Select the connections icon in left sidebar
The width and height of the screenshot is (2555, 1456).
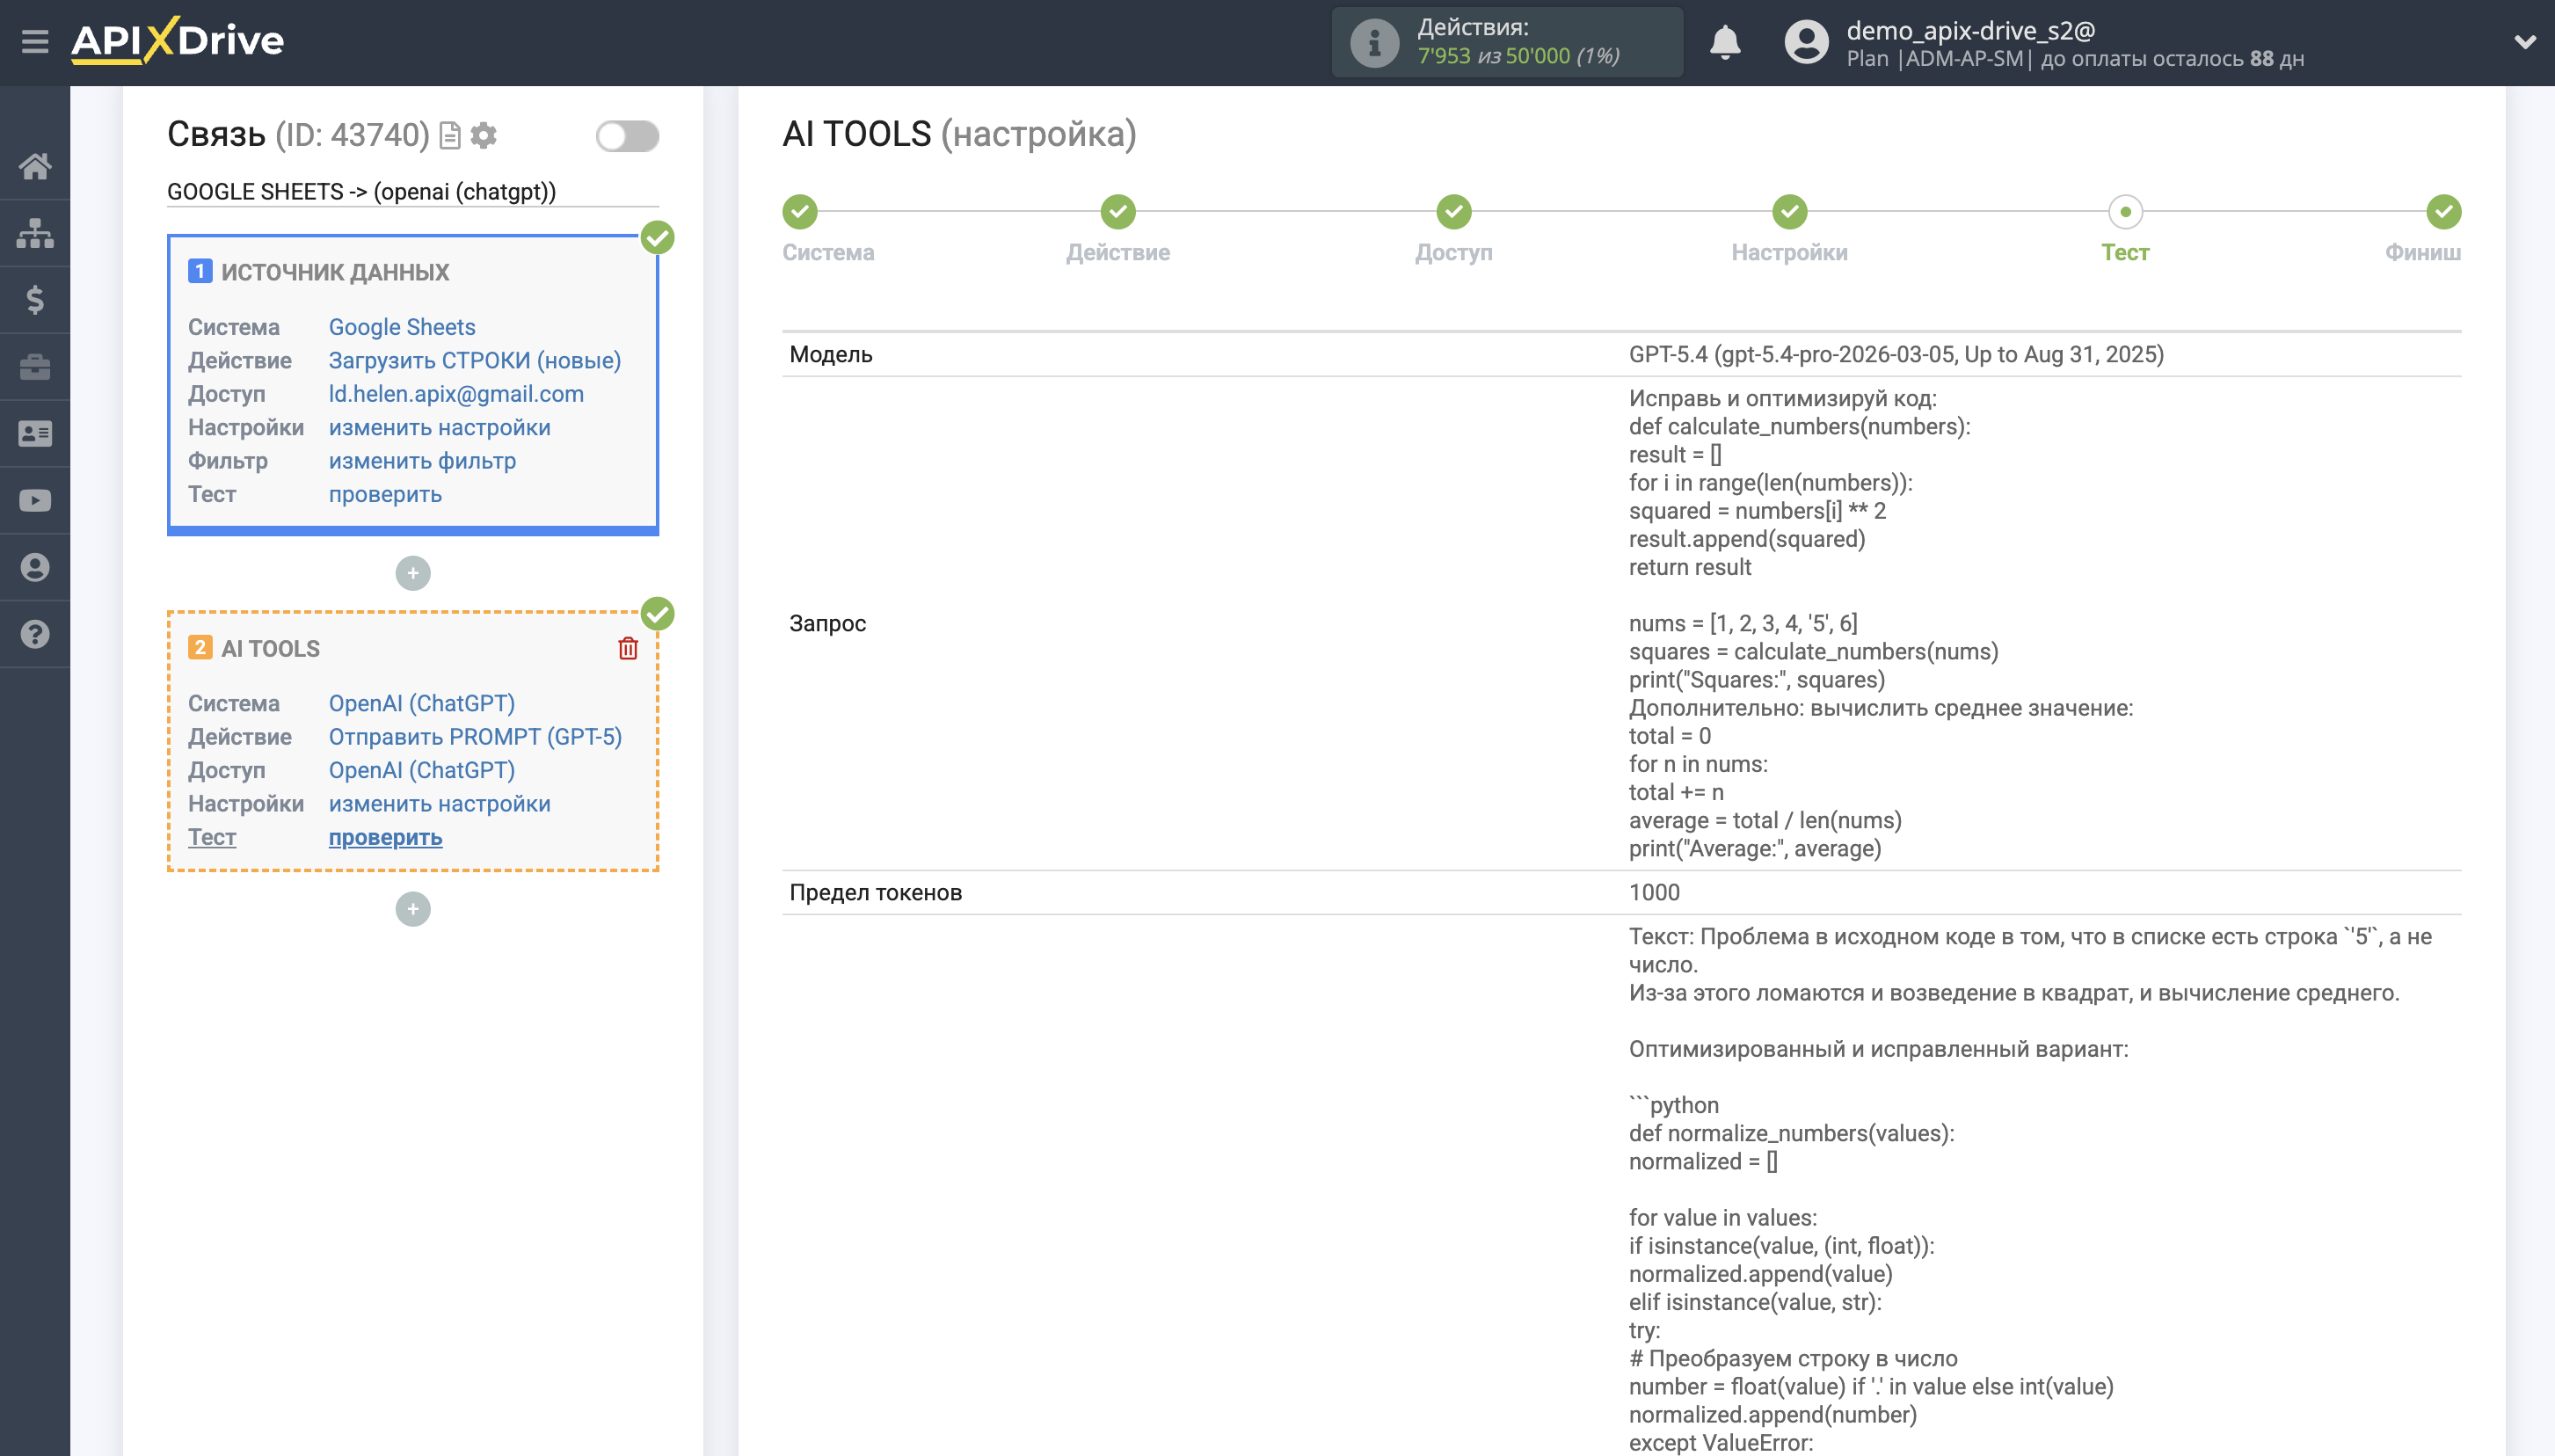(36, 232)
